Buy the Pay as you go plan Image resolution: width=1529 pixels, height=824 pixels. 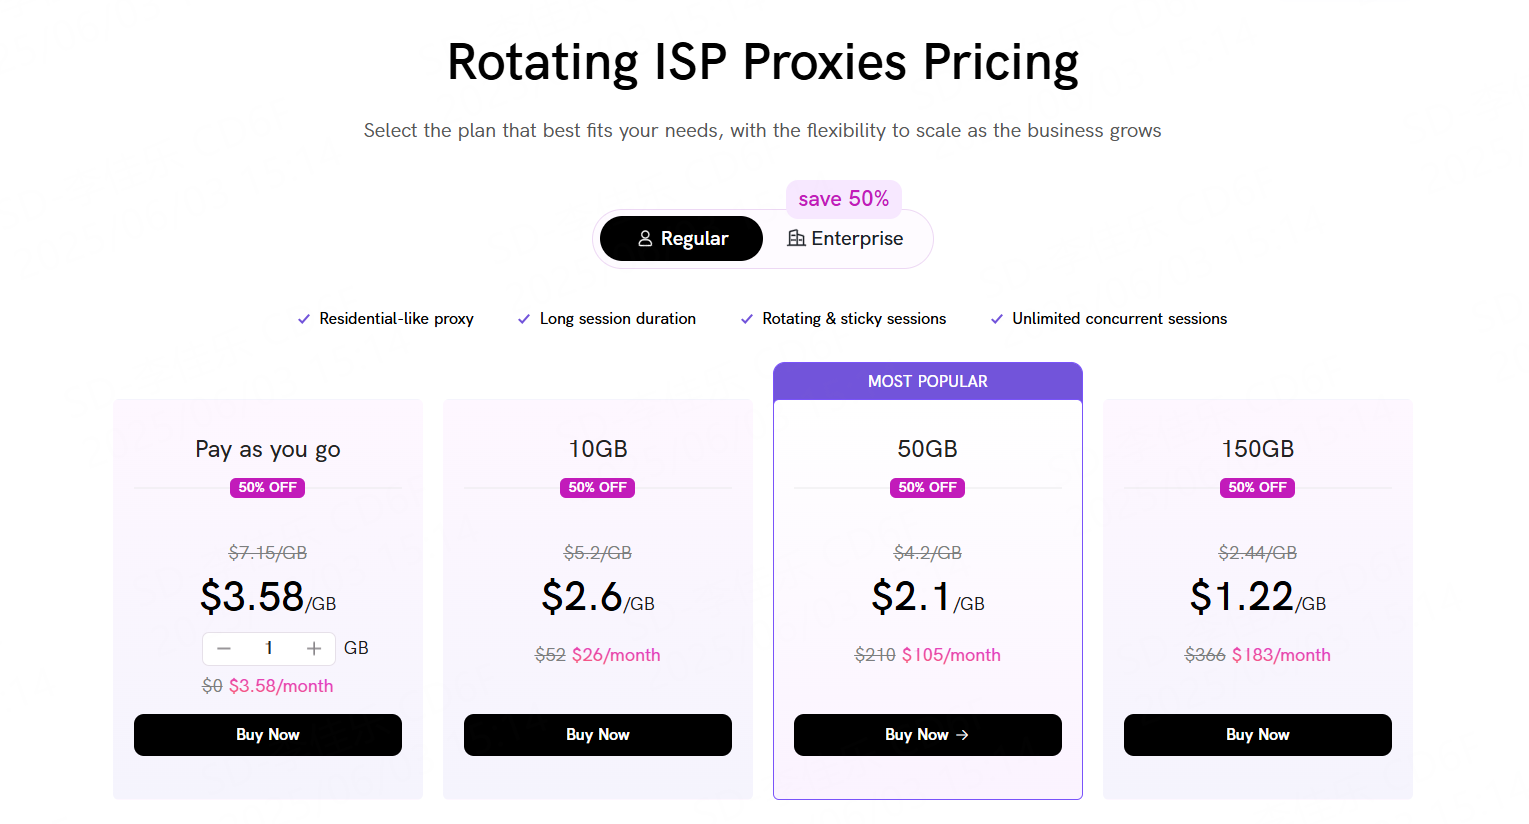[268, 735]
